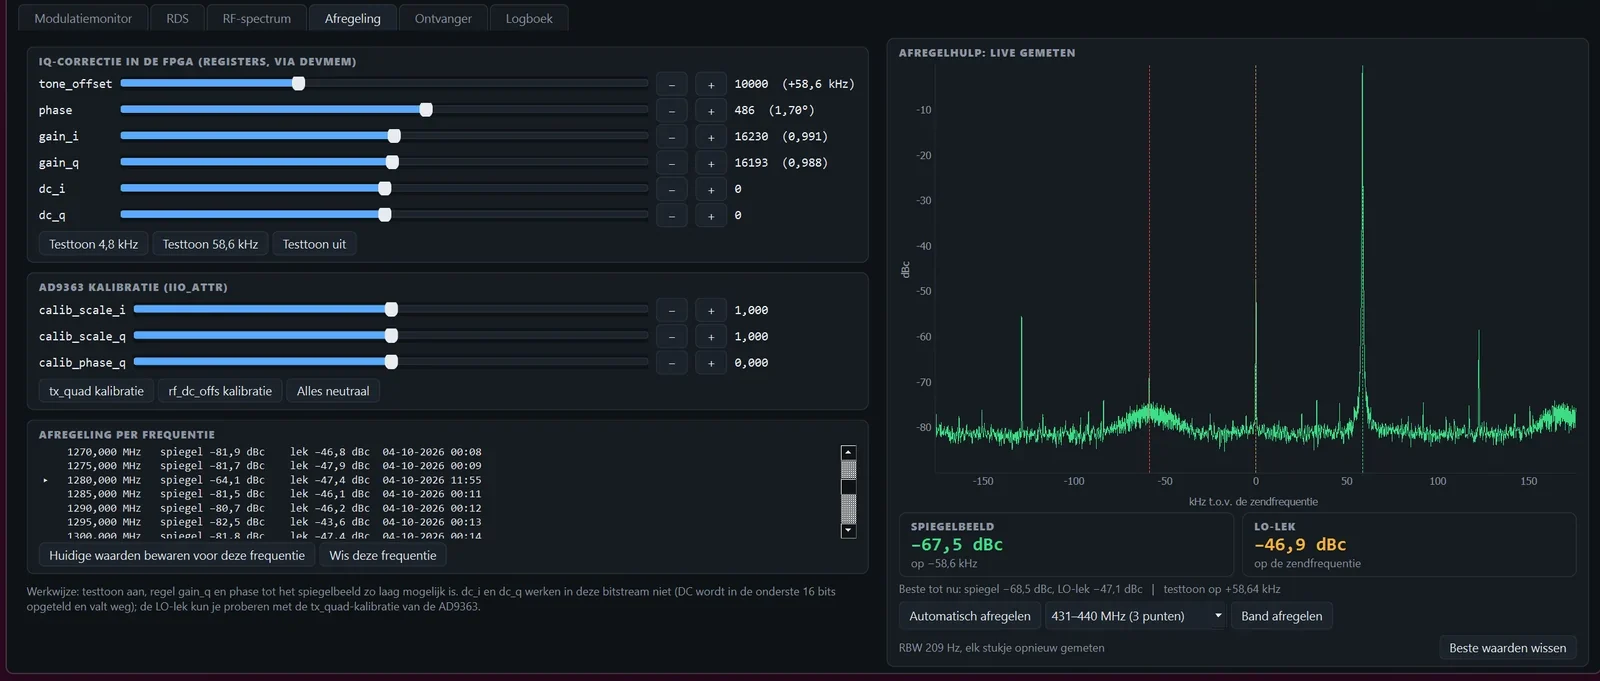Increase gain_i with its plus button
Viewport: 1600px width, 681px height.
711,137
